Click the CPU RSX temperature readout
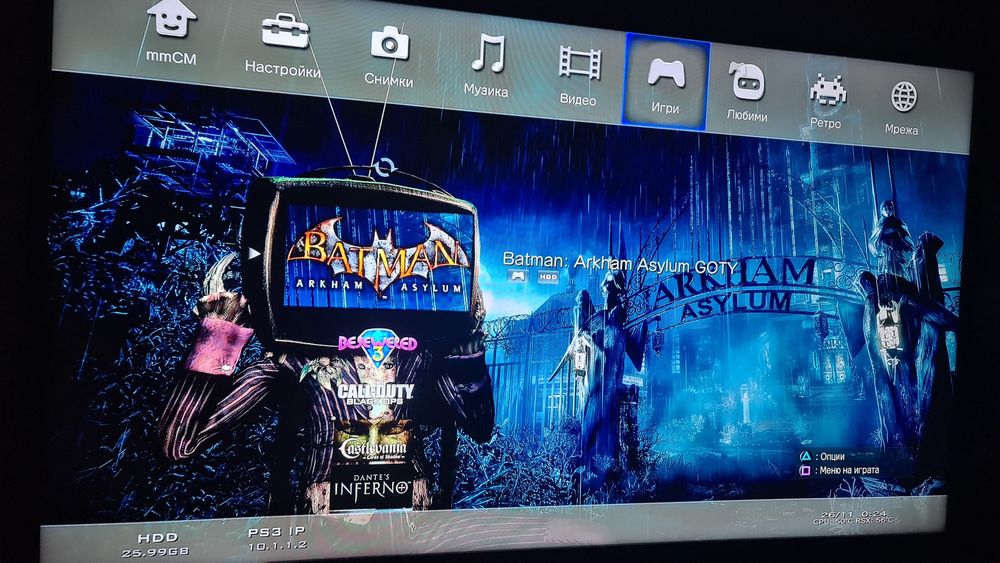Image resolution: width=1000 pixels, height=563 pixels. (853, 521)
